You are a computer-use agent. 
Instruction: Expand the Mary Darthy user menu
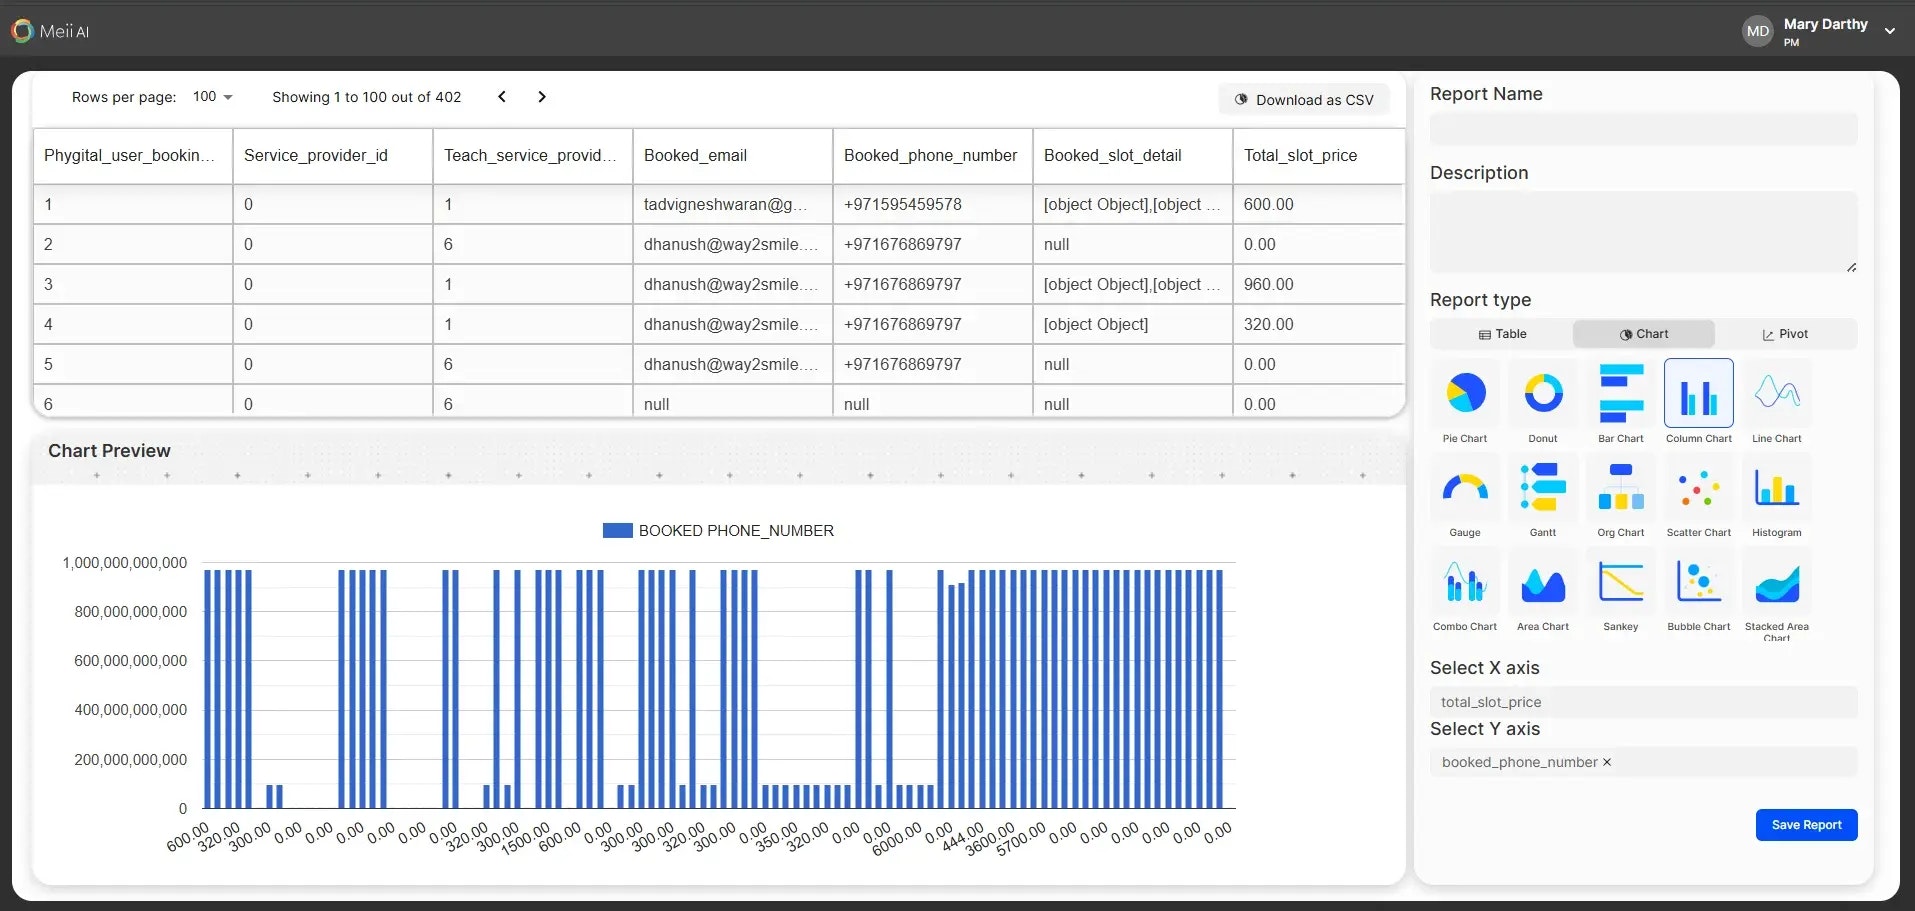[x=1890, y=31]
